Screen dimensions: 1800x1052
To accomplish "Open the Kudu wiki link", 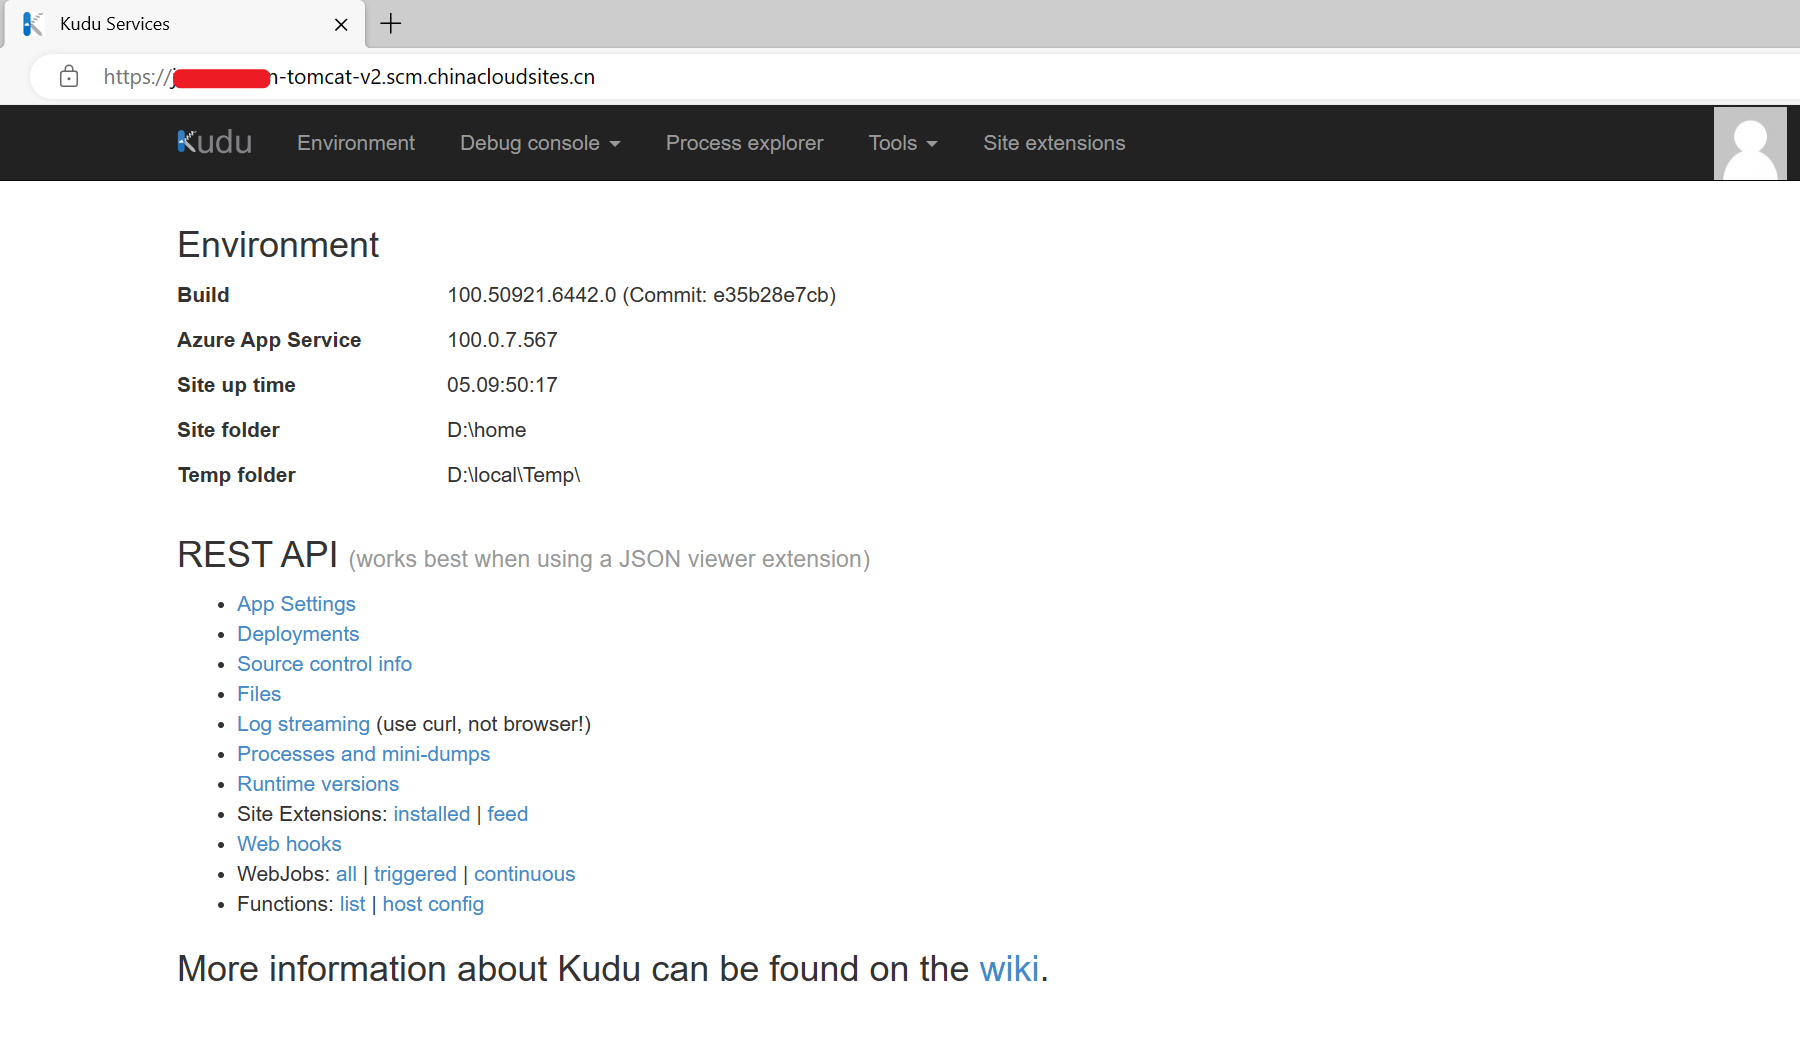I will 1009,969.
